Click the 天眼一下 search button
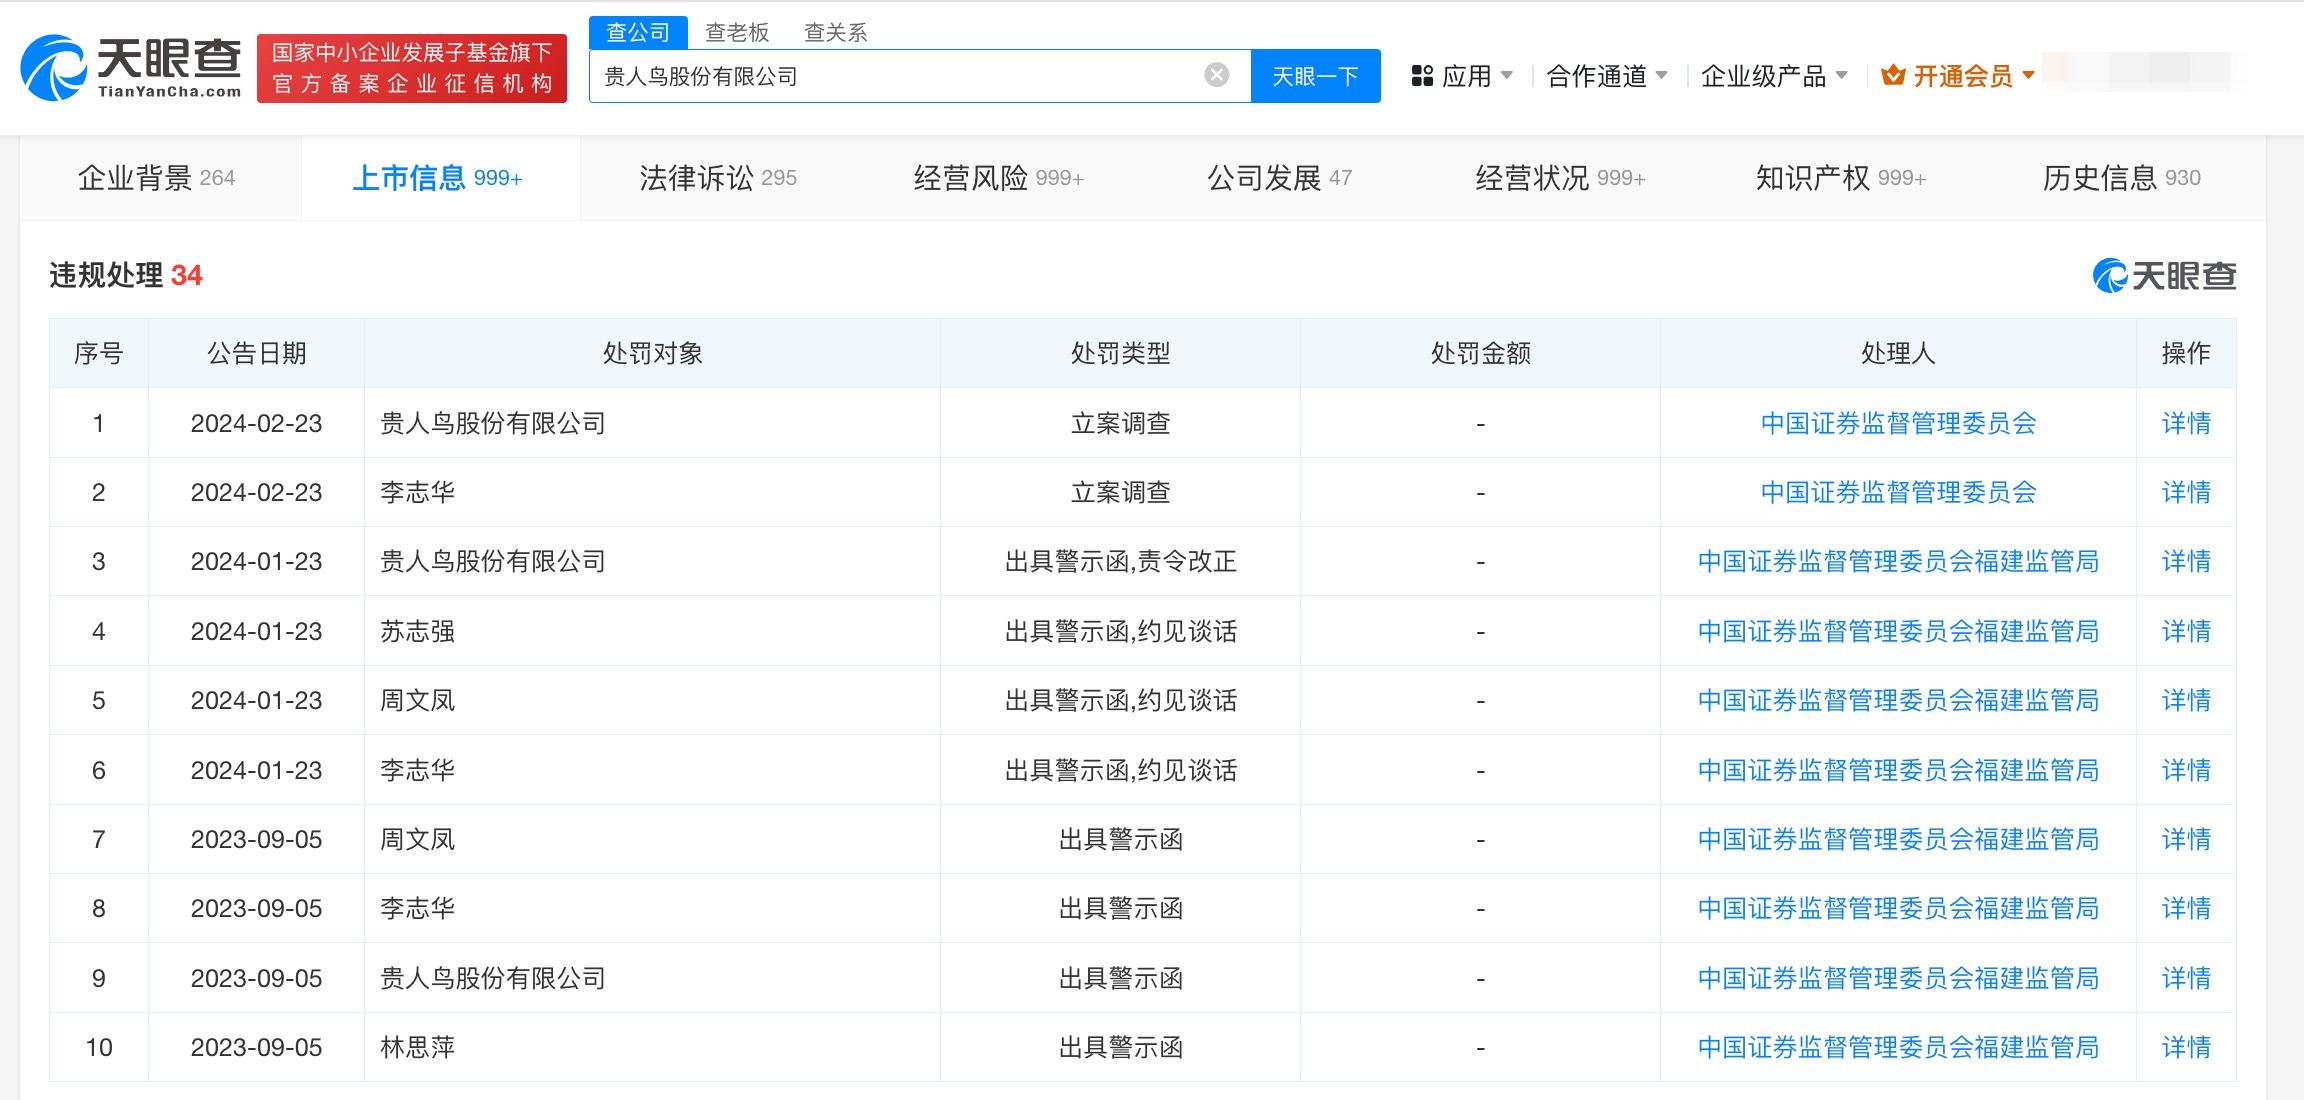The width and height of the screenshot is (2304, 1100). click(1315, 76)
